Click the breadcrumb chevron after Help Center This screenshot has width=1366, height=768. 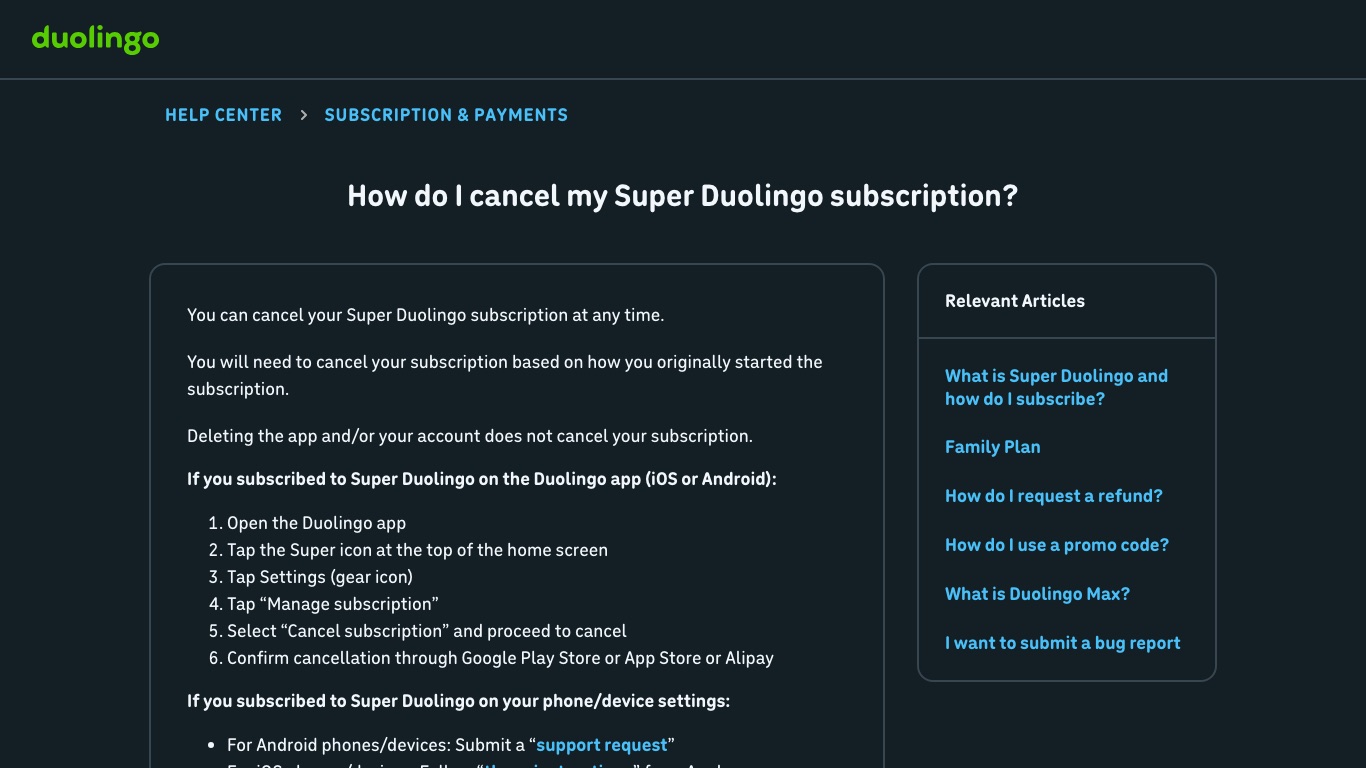[x=303, y=115]
